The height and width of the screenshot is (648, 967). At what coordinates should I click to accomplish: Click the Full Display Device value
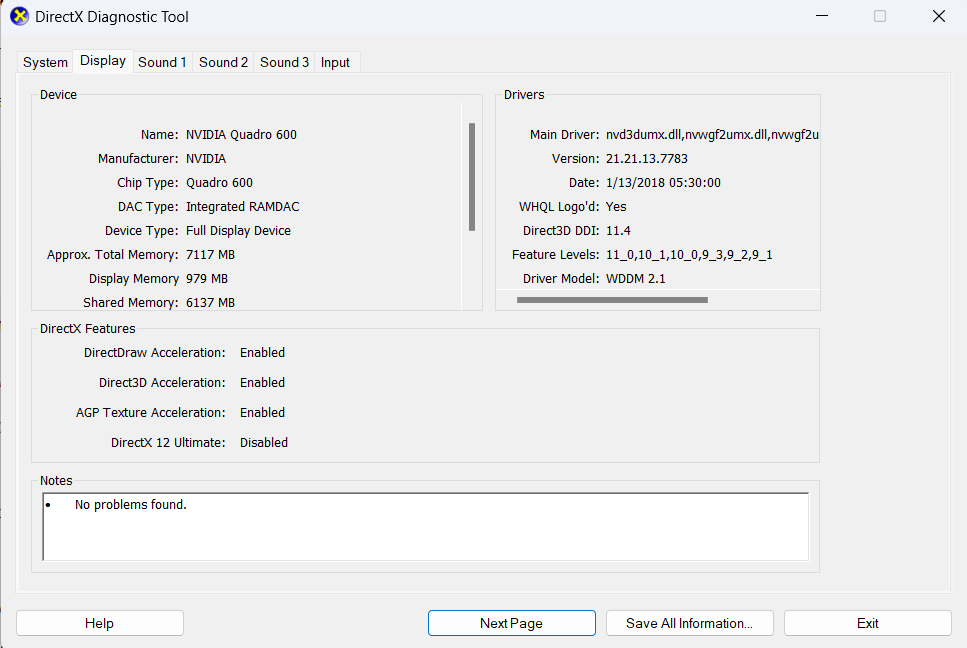238,231
